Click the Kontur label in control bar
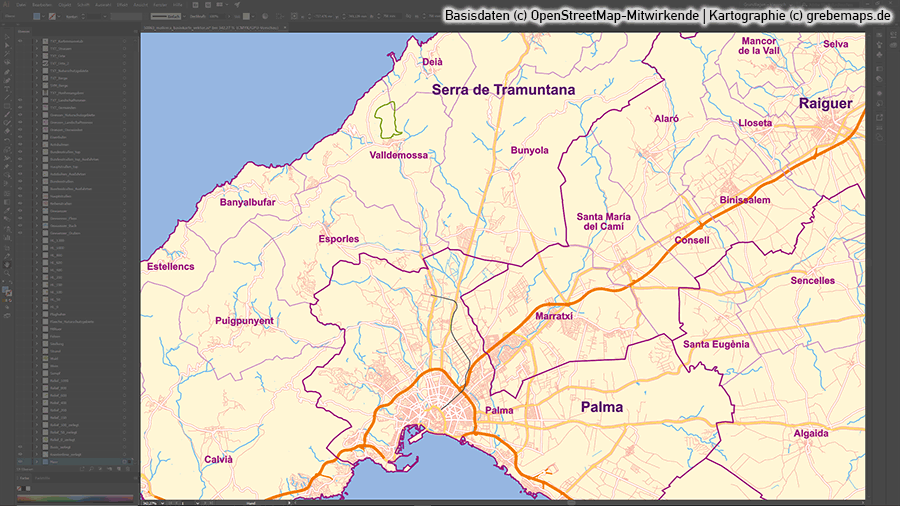The height and width of the screenshot is (506, 900). tap(68, 17)
